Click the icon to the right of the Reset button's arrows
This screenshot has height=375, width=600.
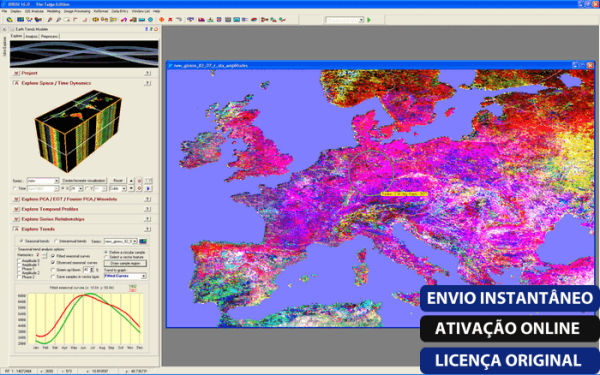click(148, 181)
